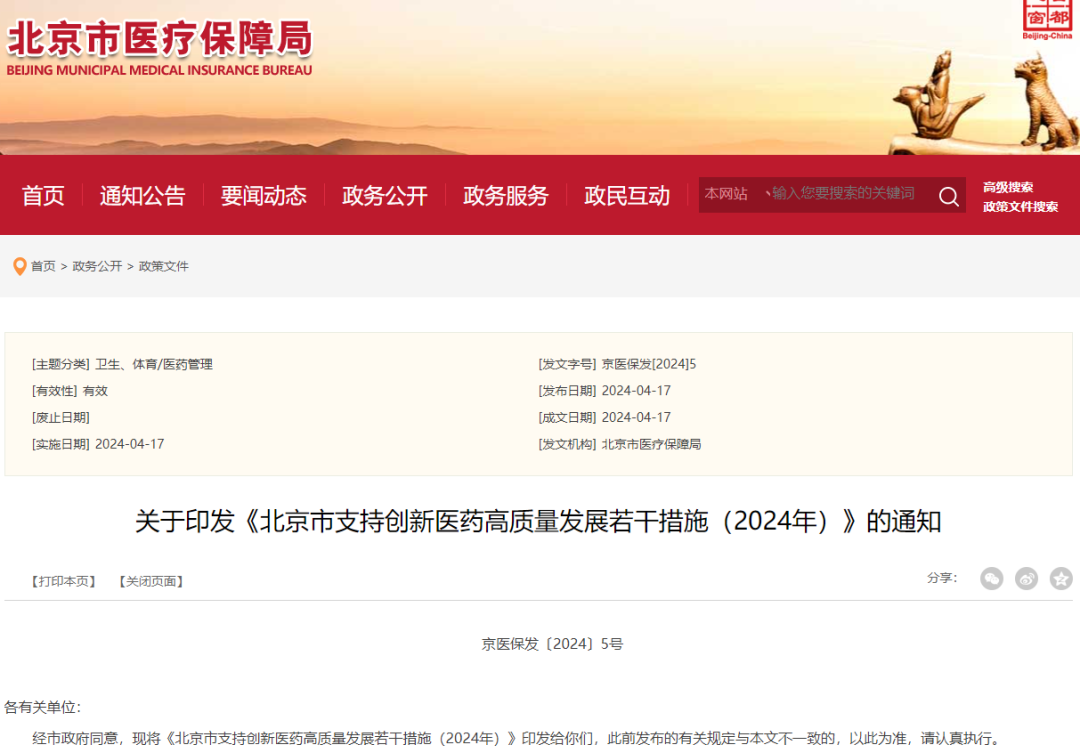This screenshot has height=753, width=1080.
Task: Click the 分享 label
Action: click(942, 577)
